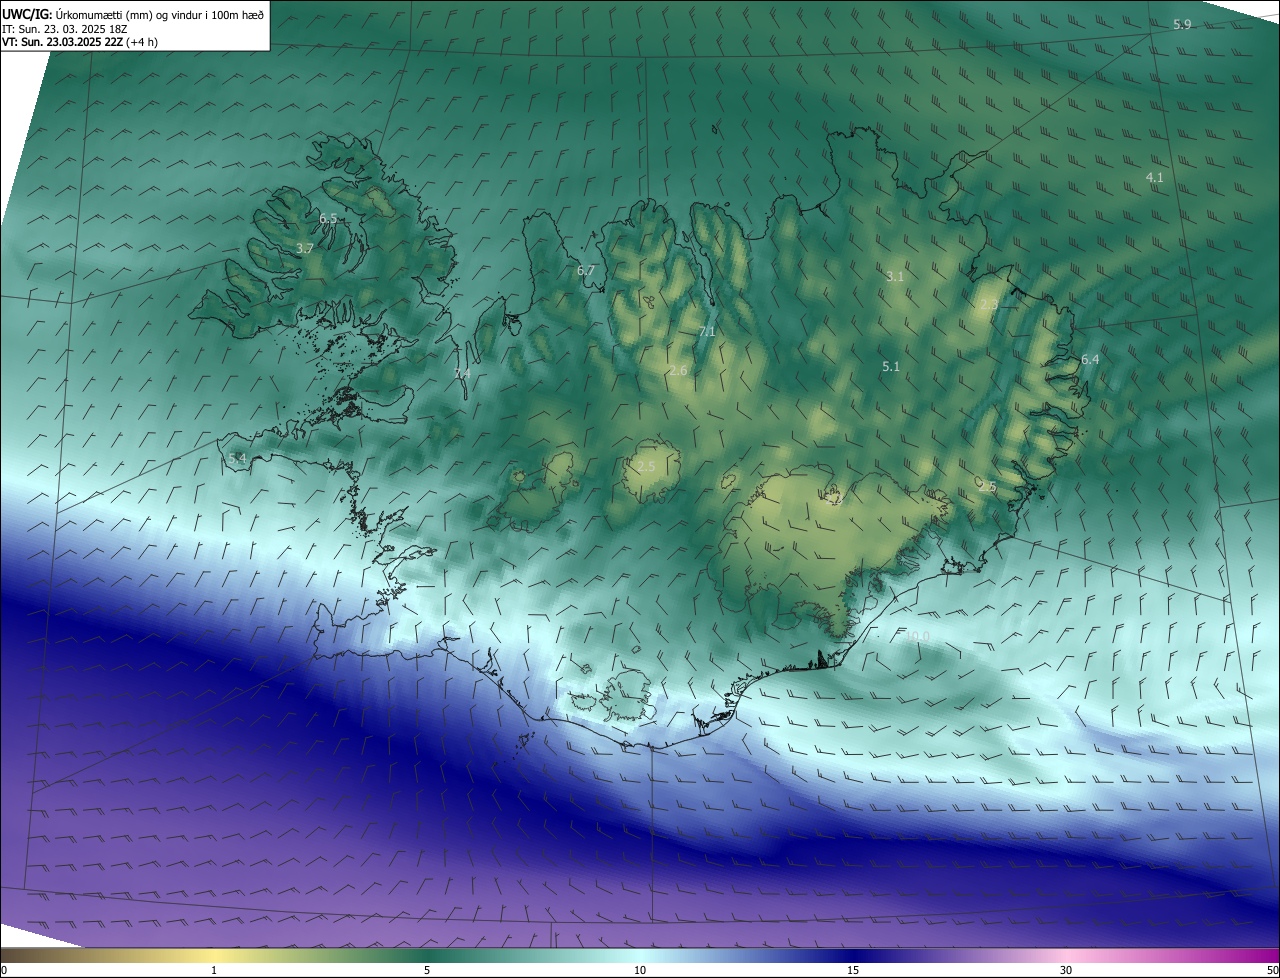Screen dimensions: 1280x978
Task: Click the 5.9 value label on the map
Action: [x=1182, y=24]
